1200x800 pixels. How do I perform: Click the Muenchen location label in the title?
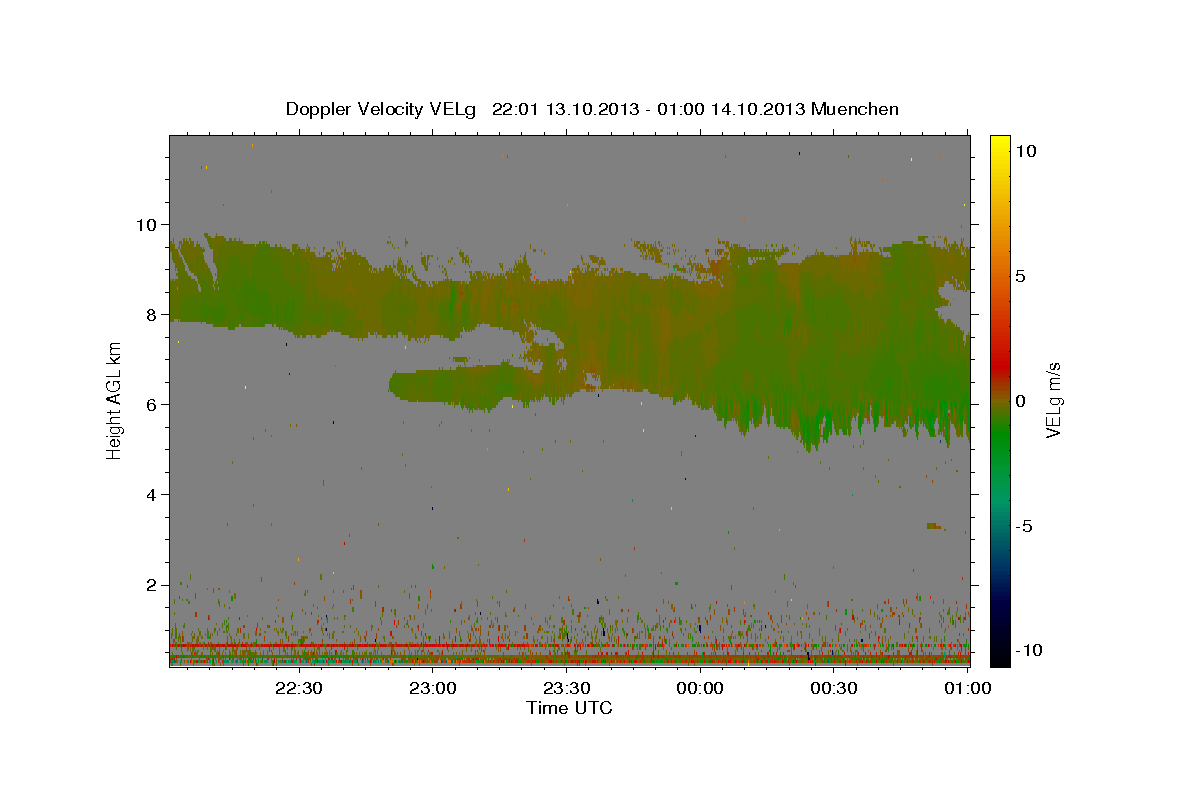[856, 109]
